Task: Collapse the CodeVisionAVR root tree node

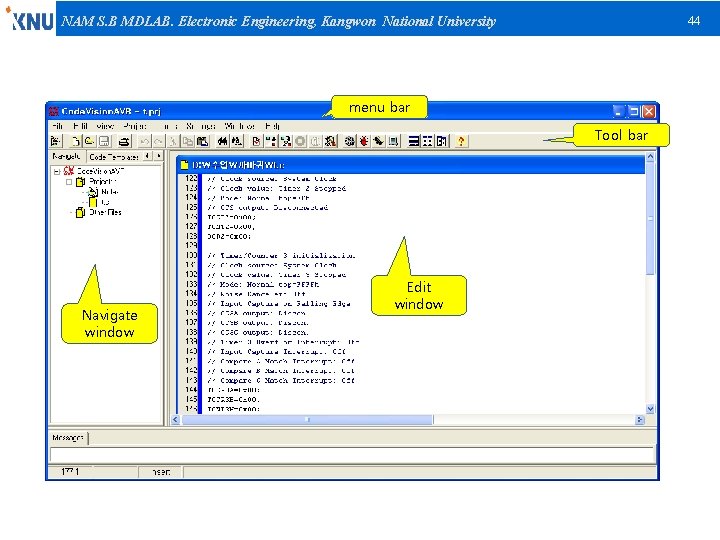Action: [x=57, y=172]
